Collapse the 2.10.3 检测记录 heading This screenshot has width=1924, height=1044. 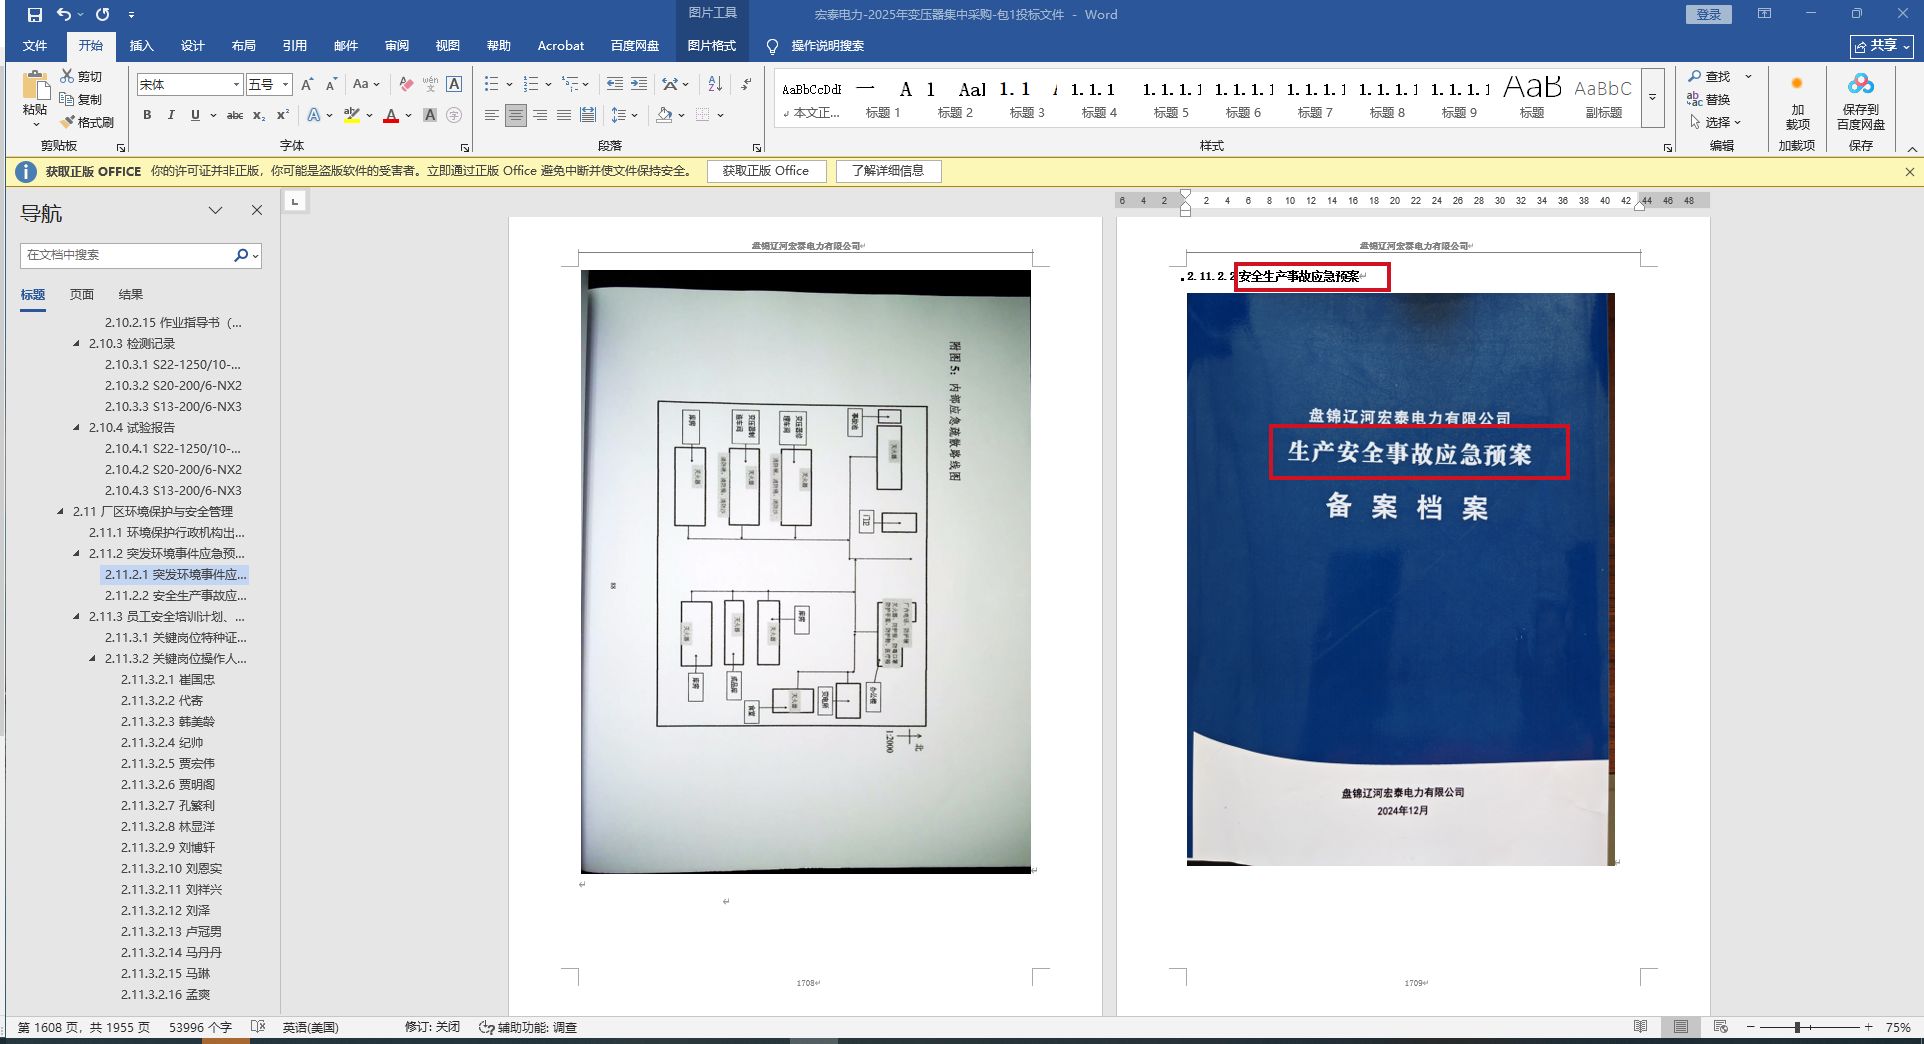[77, 344]
